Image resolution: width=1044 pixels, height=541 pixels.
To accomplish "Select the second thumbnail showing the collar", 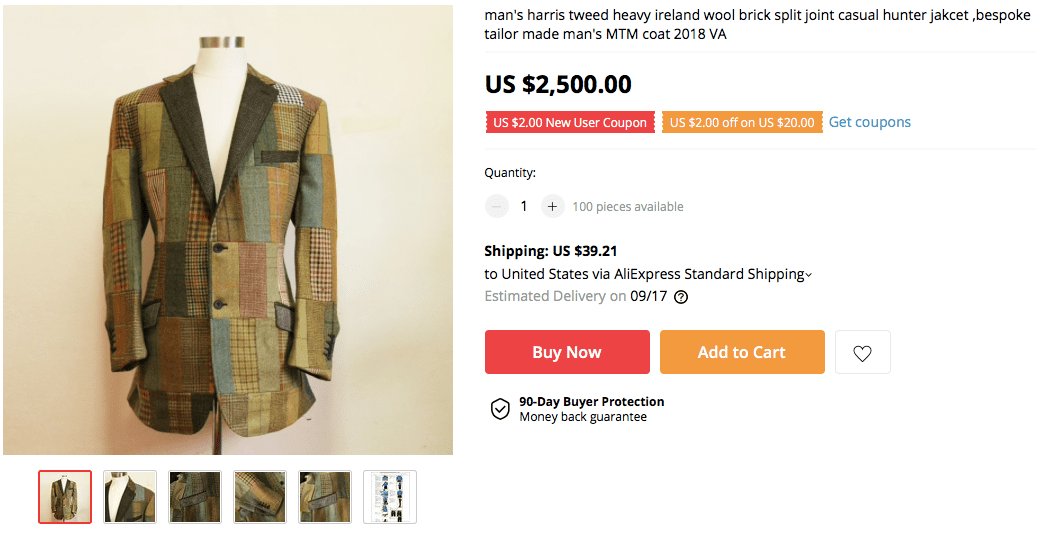I will pos(130,497).
